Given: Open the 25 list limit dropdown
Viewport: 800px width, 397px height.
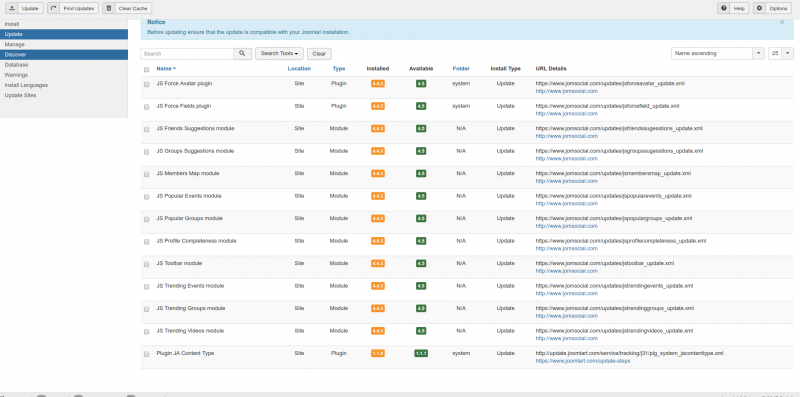Looking at the screenshot, I should [x=781, y=54].
